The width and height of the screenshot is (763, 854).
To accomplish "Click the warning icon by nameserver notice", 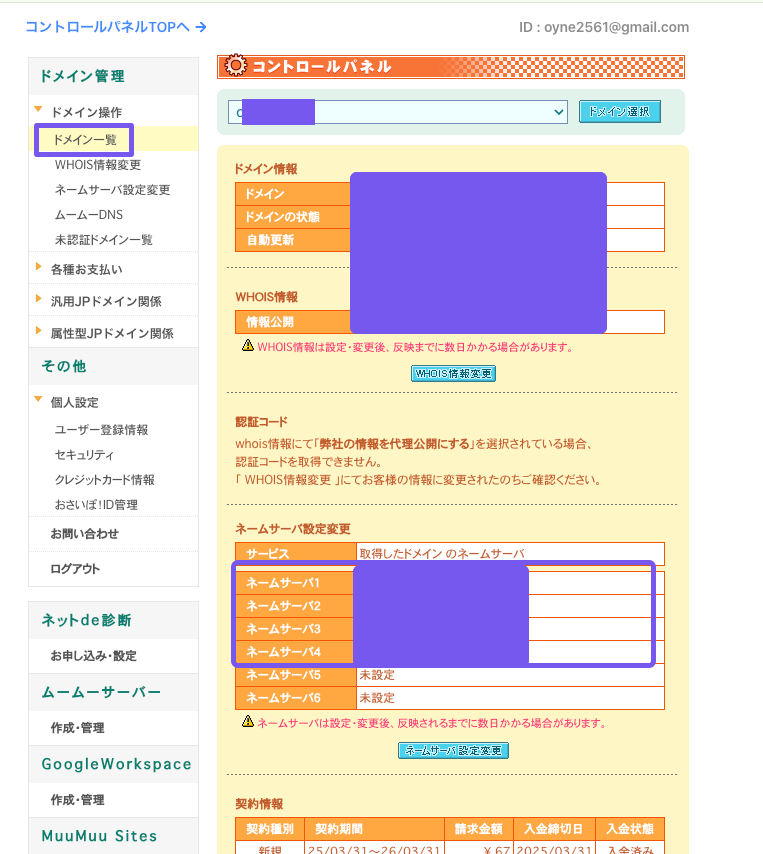I will tap(248, 722).
